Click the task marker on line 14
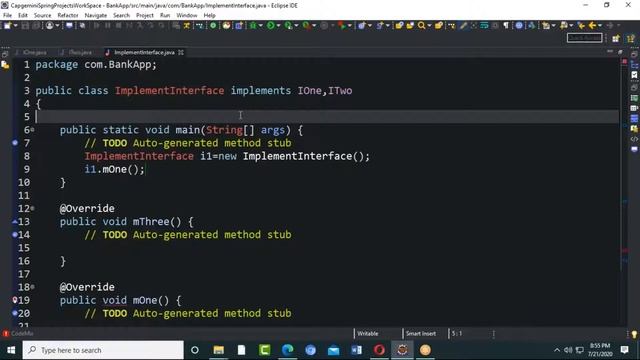This screenshot has width=640, height=360. pyautogui.click(x=15, y=235)
